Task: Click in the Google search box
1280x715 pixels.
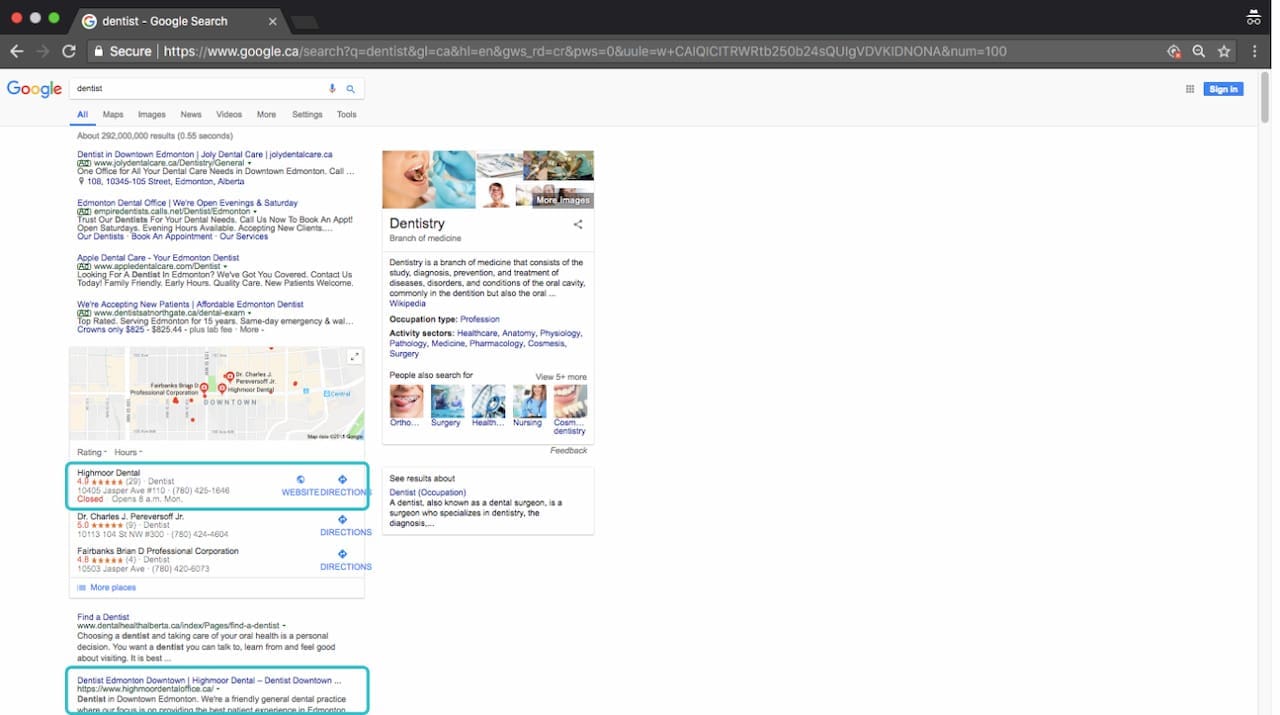Action: tap(200, 89)
